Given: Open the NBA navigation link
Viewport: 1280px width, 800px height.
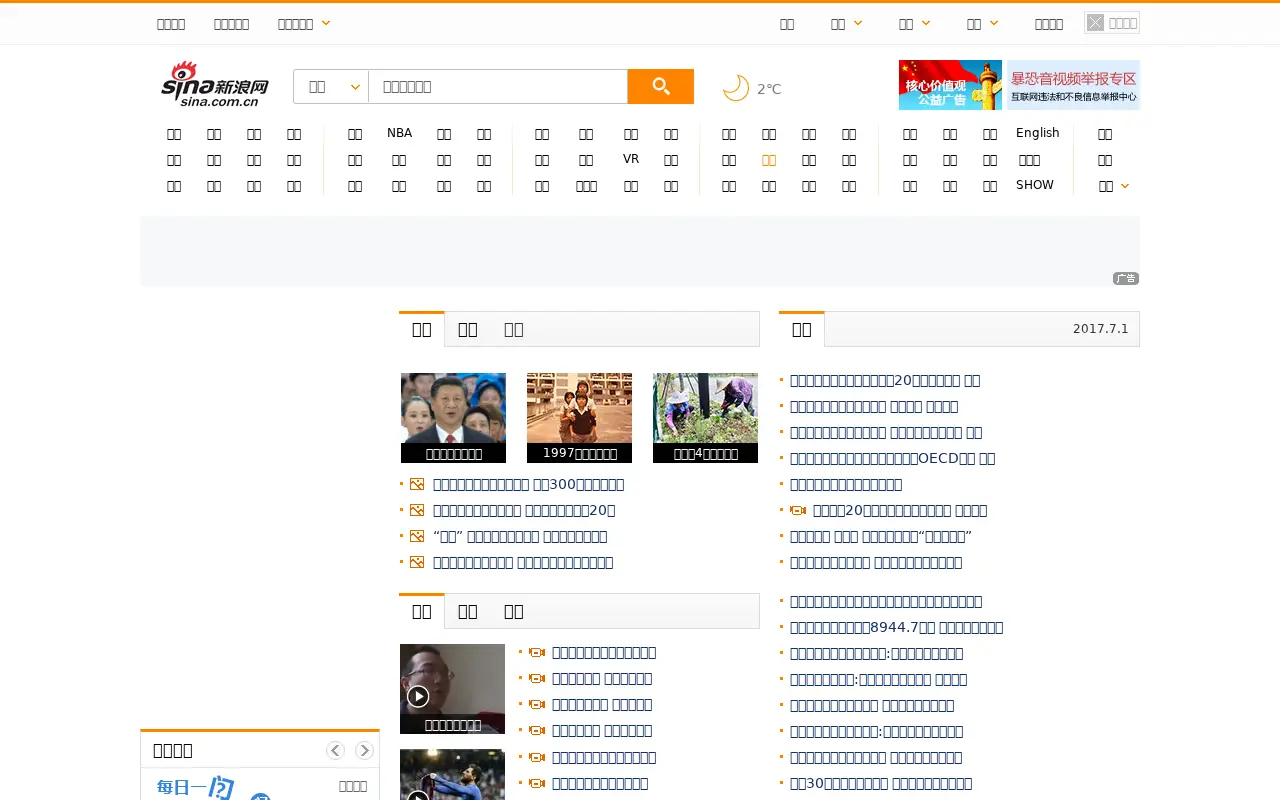Looking at the screenshot, I should coord(399,133).
